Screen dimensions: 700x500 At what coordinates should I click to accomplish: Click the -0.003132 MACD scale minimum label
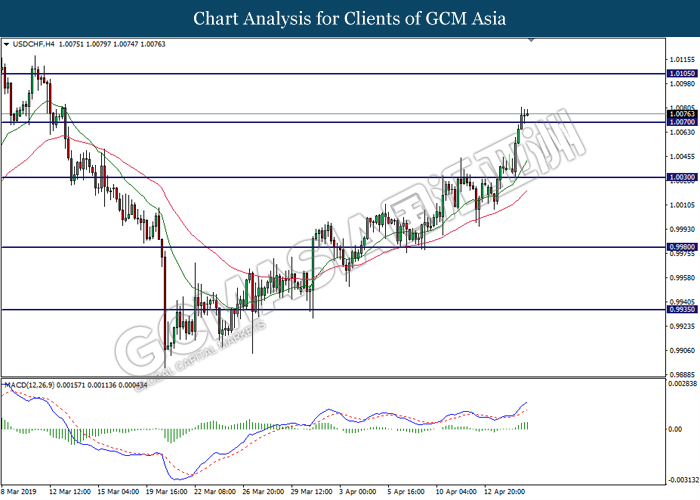[x=682, y=479]
